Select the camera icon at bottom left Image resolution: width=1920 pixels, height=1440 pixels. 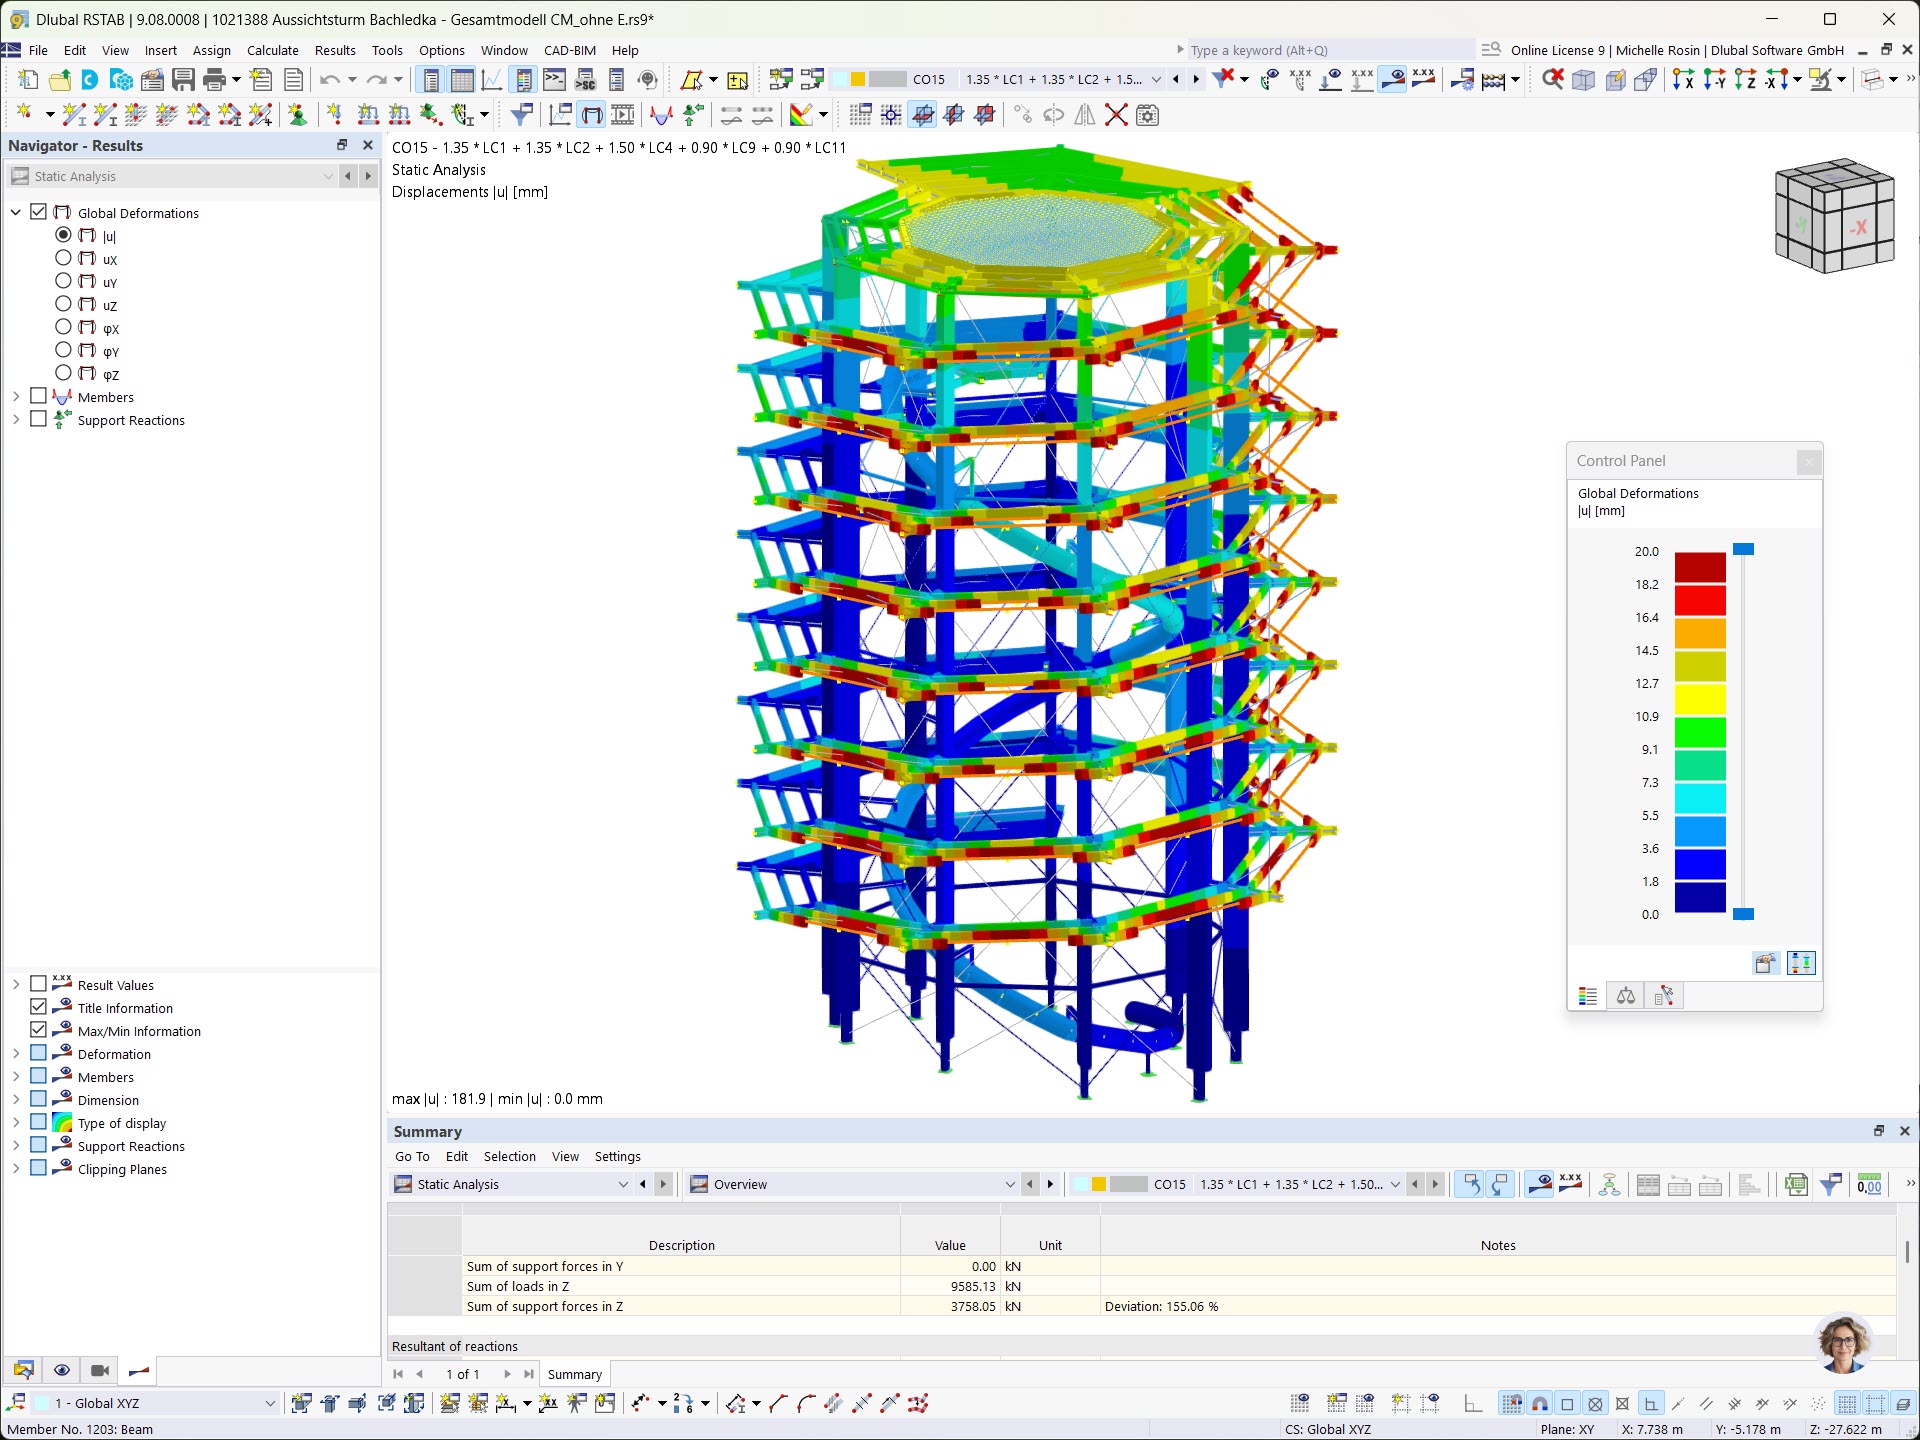[x=99, y=1370]
